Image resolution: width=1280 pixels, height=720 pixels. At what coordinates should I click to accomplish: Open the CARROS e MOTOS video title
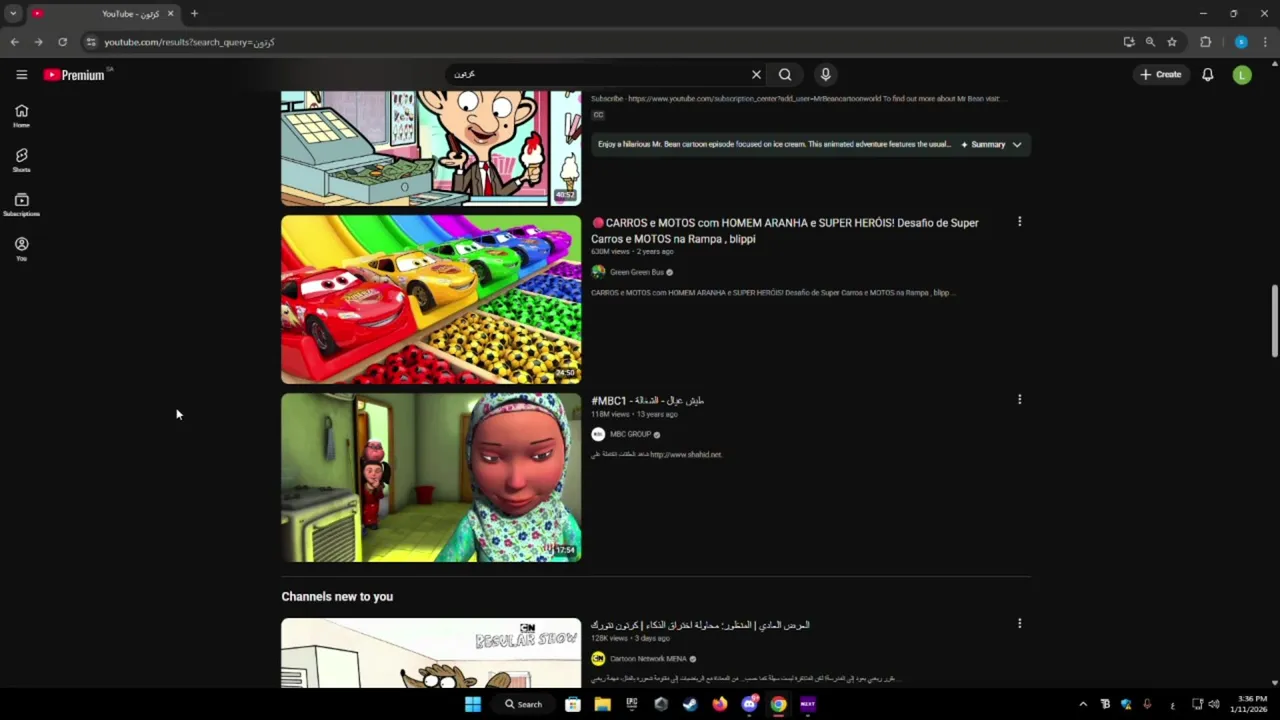click(785, 231)
